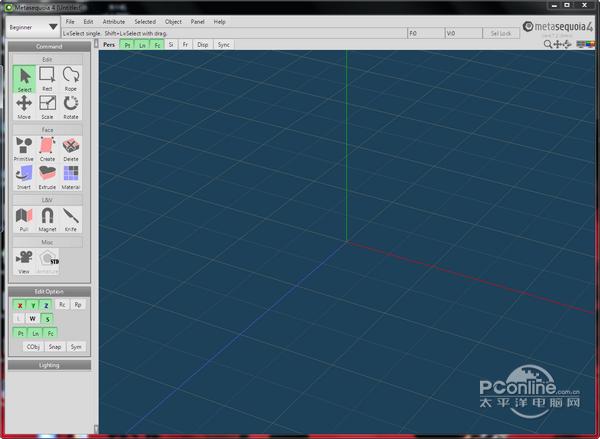Select the Extrude tool
This screenshot has height=439, width=600.
(x=47, y=178)
